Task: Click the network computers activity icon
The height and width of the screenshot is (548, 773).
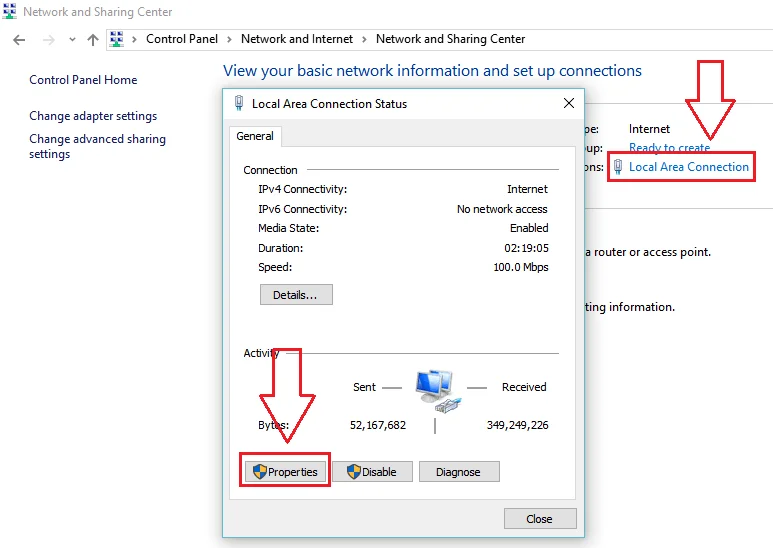Action: coord(436,391)
